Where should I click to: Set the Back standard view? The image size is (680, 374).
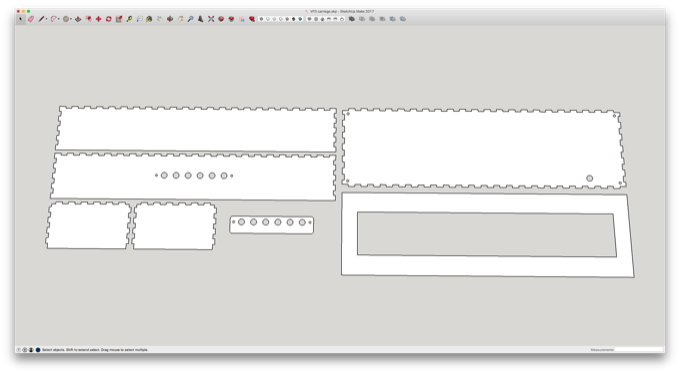pos(335,19)
